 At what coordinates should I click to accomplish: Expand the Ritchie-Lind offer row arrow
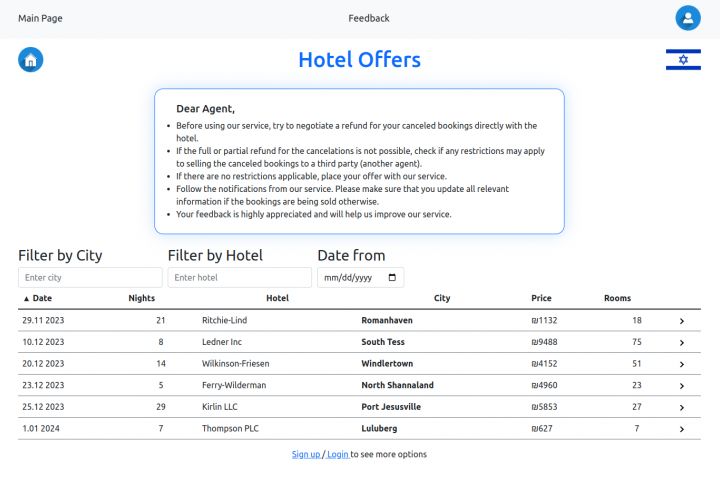point(682,321)
